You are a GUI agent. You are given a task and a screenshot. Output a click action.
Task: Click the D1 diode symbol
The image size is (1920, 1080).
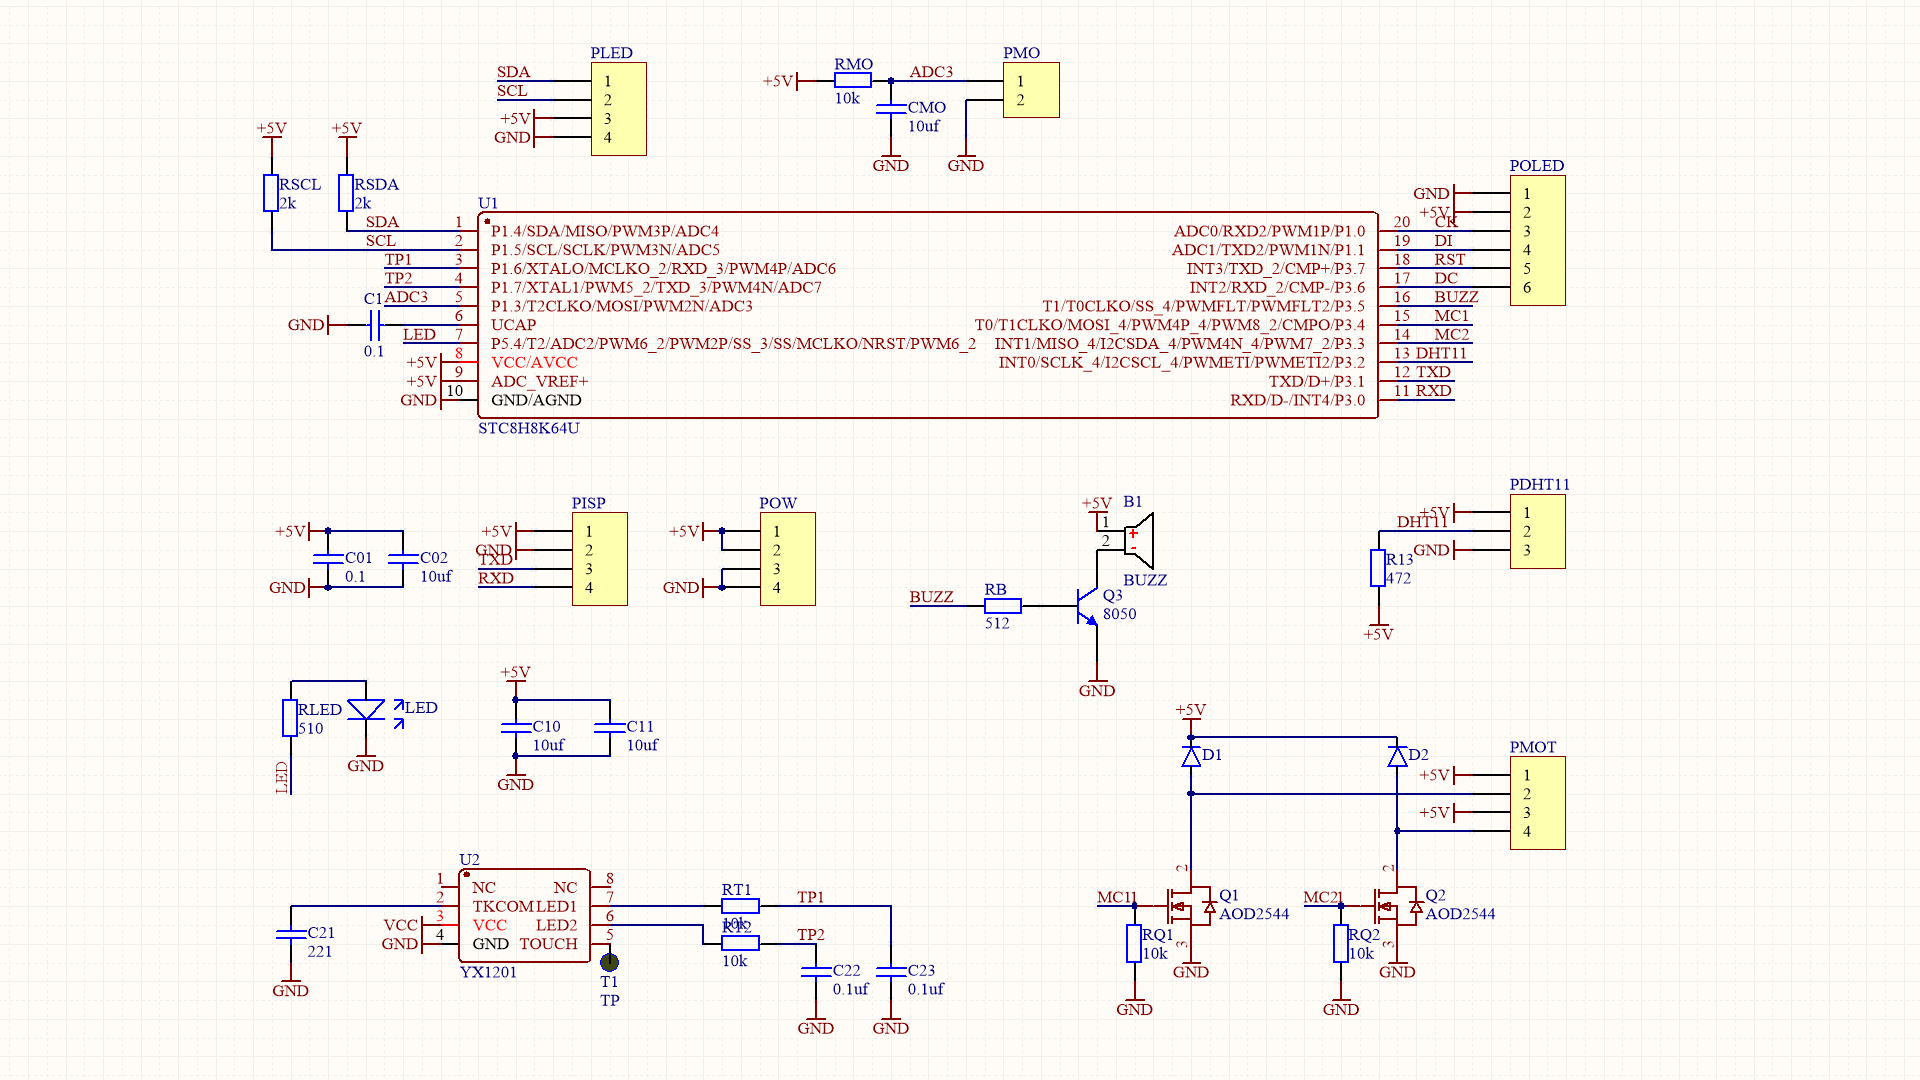tap(1191, 756)
